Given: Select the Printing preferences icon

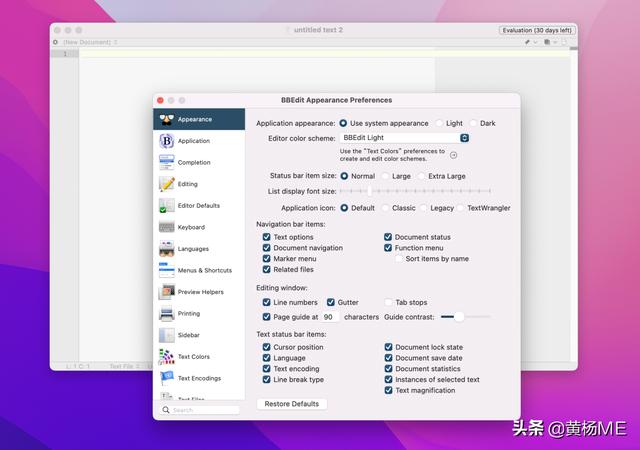Looking at the screenshot, I should 166,313.
